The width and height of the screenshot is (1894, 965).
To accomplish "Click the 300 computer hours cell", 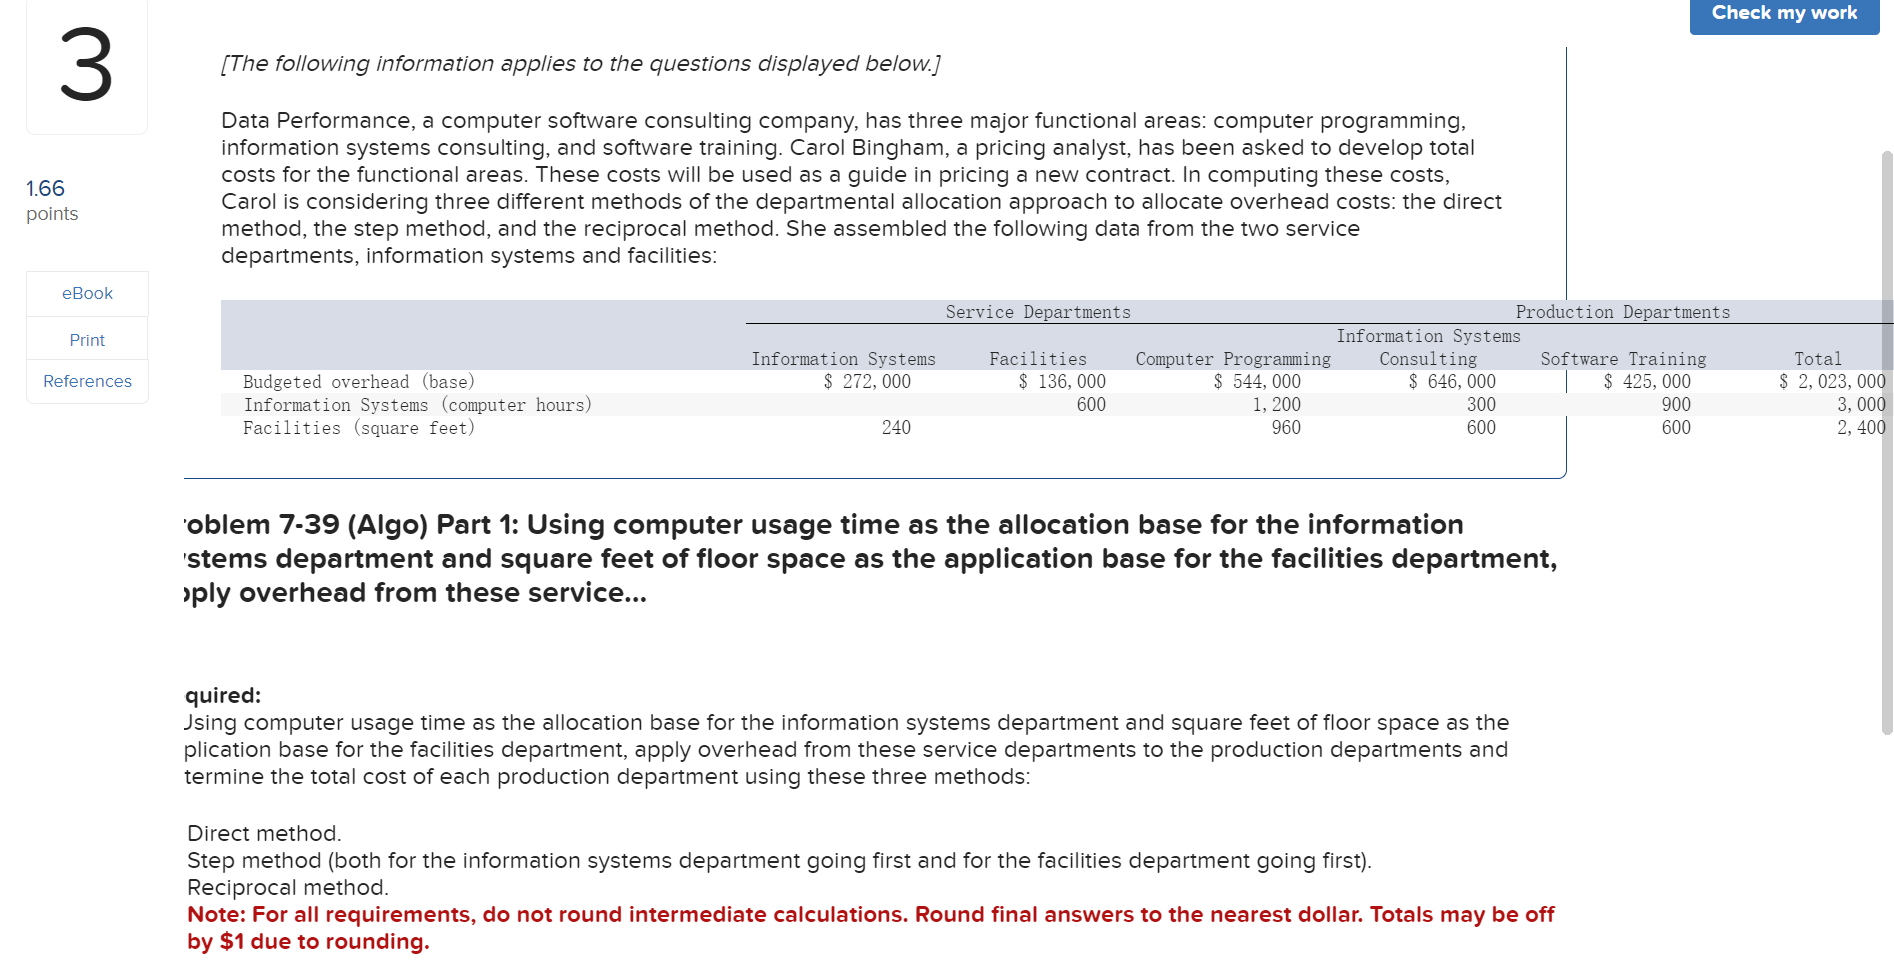I will click(1481, 405).
